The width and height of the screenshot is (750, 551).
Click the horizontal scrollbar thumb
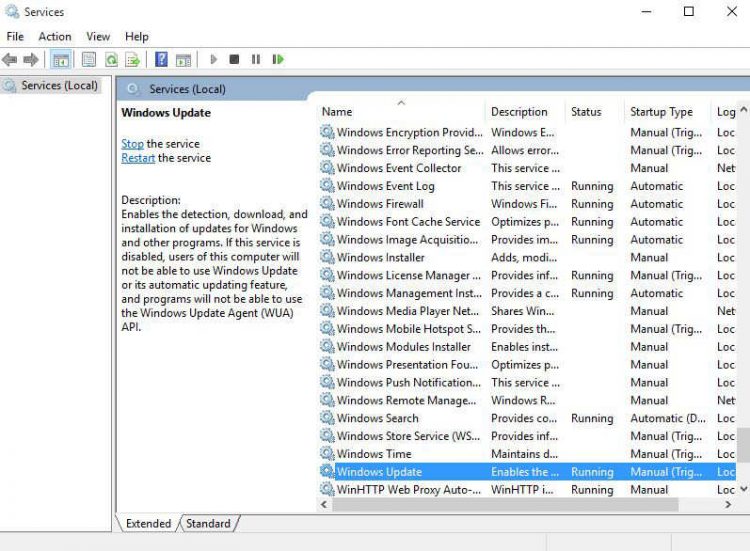(506, 505)
